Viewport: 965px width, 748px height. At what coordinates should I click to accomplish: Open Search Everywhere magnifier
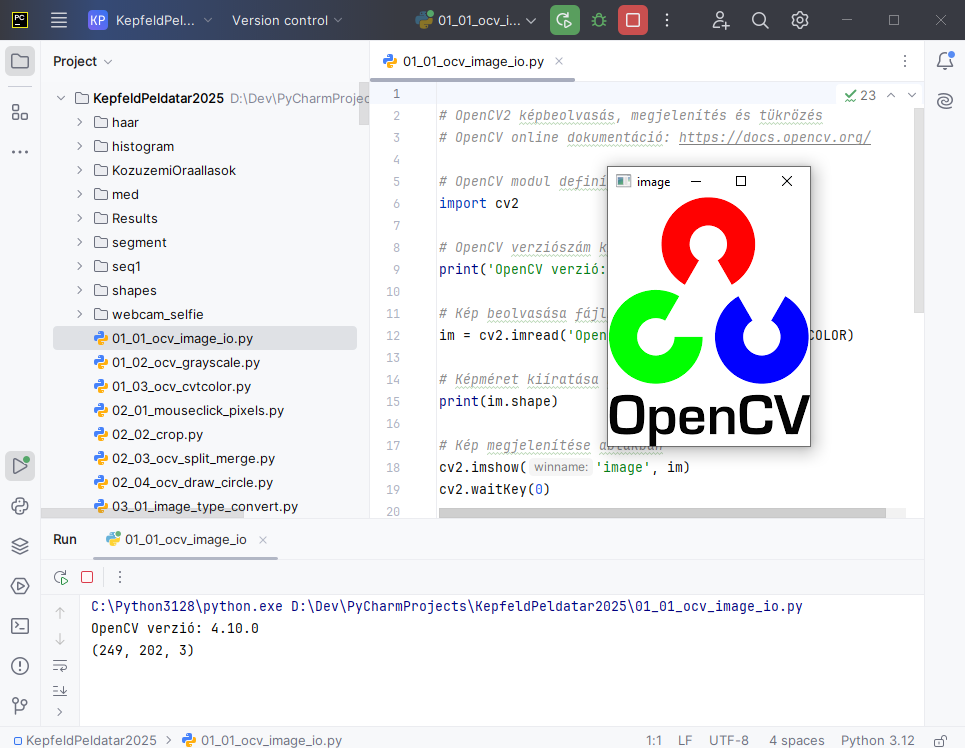click(x=760, y=20)
